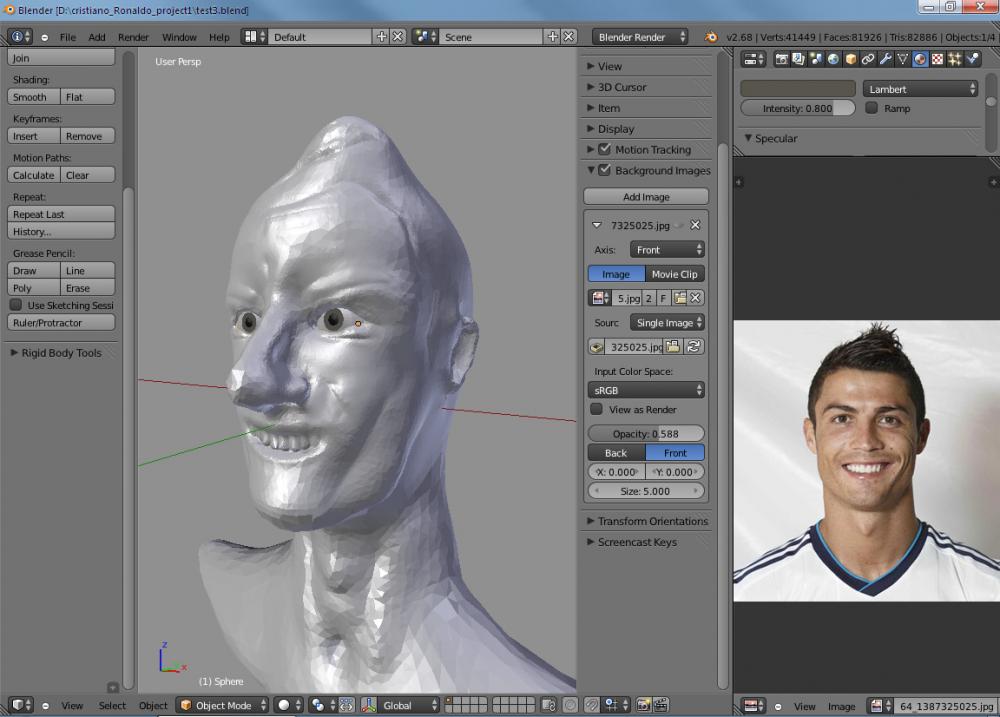Open the Object properties cube icon
The image size is (1000, 717).
pyautogui.click(x=851, y=59)
